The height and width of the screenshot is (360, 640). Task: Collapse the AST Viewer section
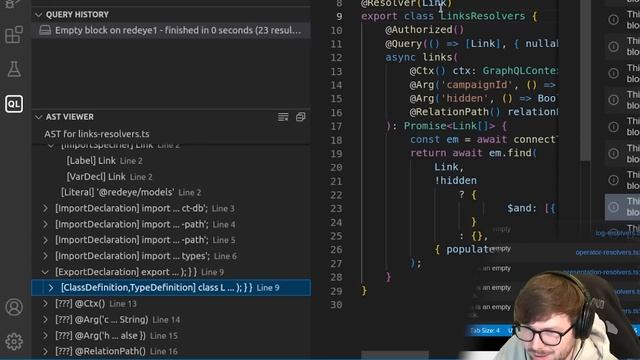[39, 117]
